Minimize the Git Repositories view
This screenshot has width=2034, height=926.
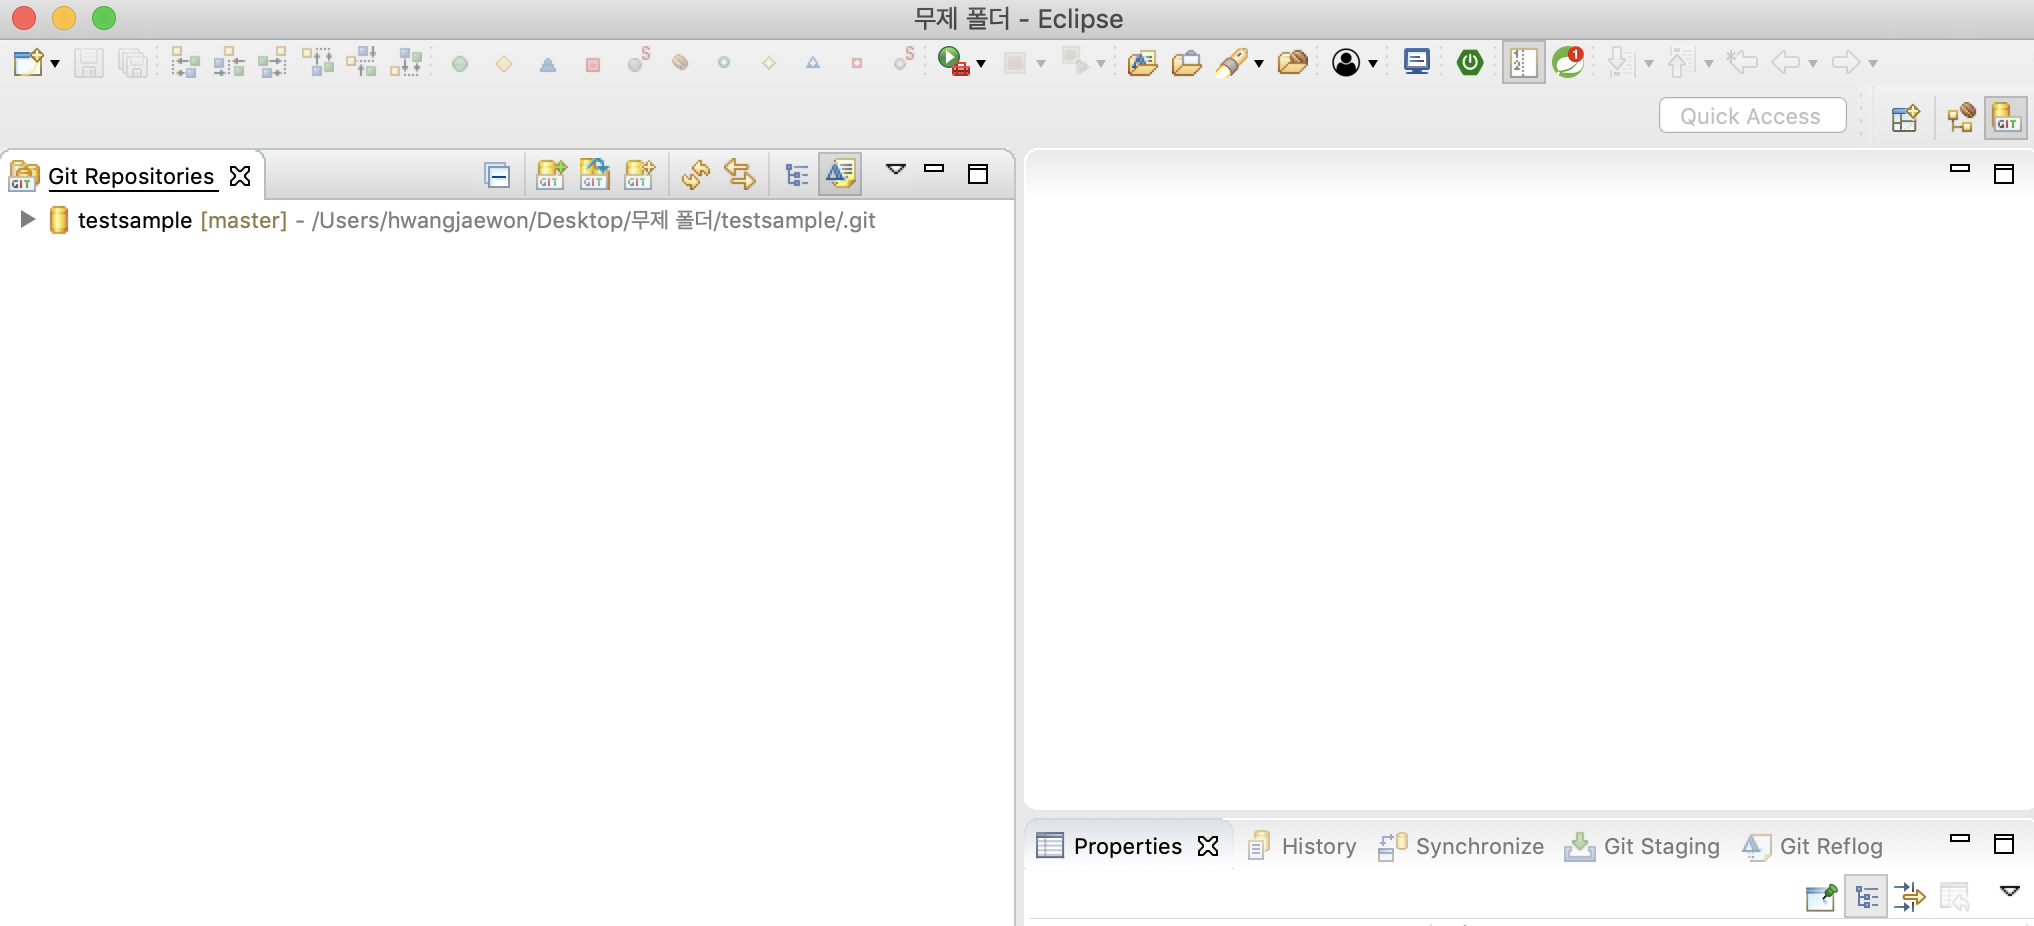(934, 169)
